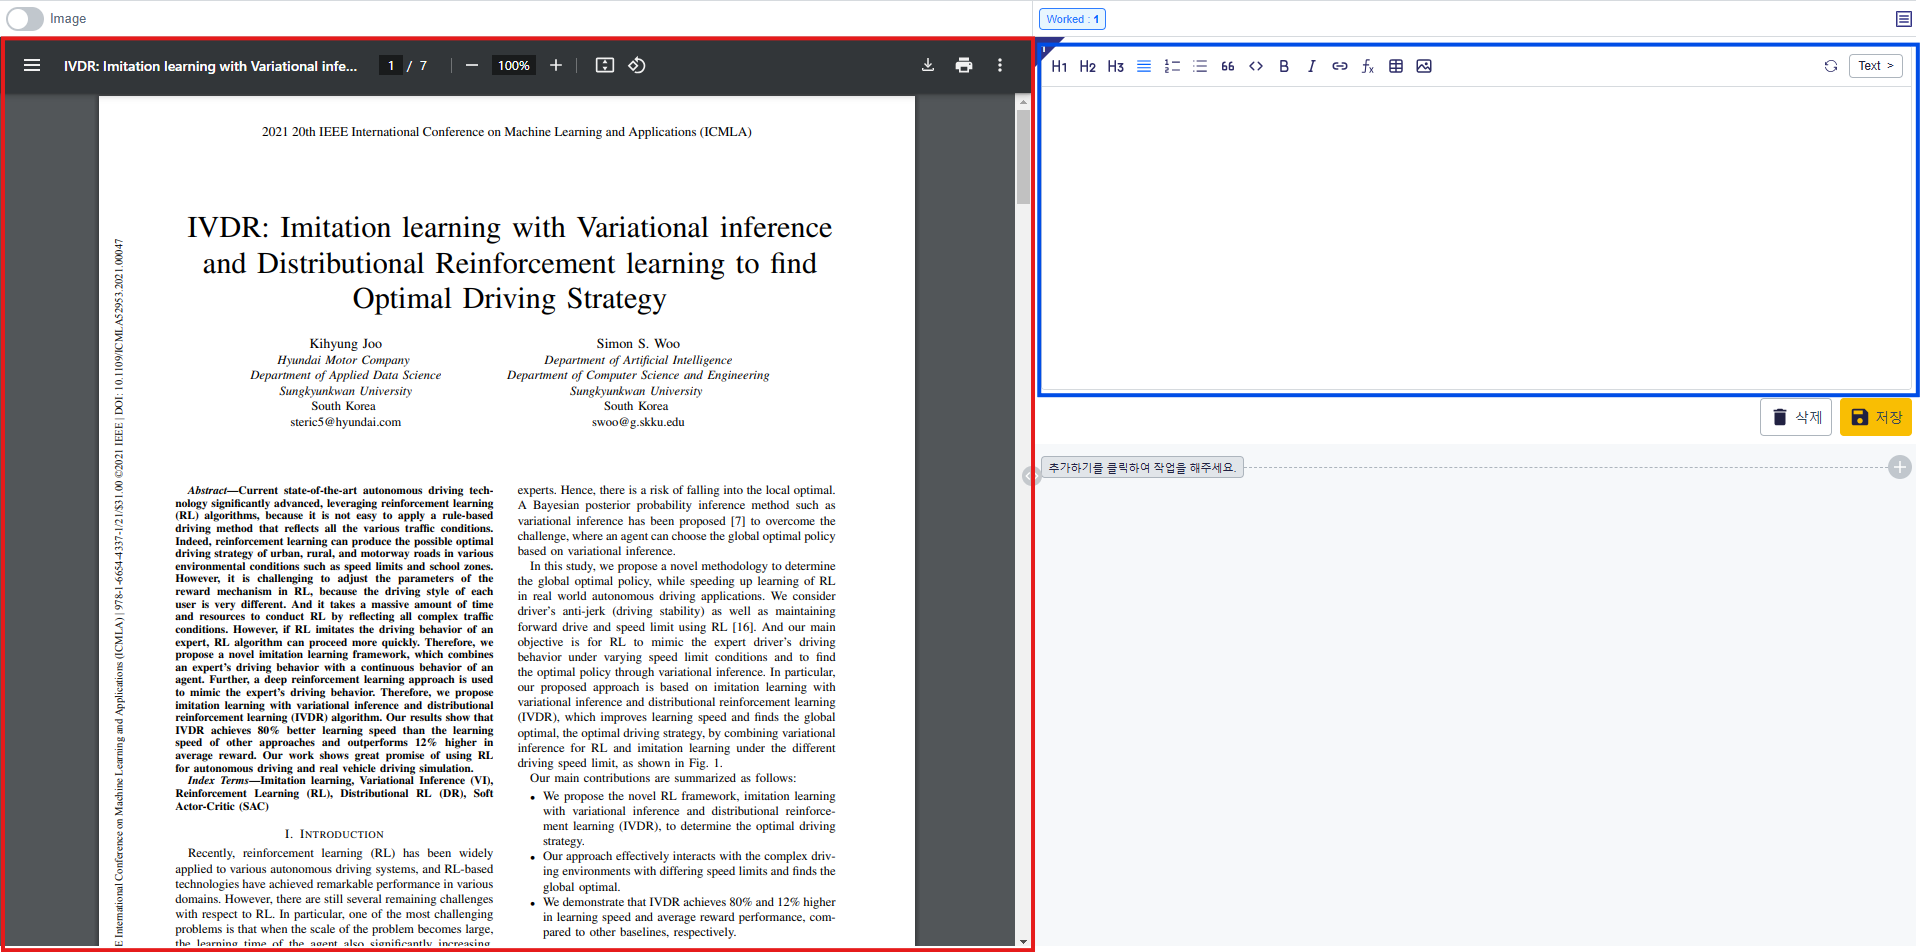This screenshot has width=1920, height=952.
Task: Fit PDF to page
Action: pyautogui.click(x=605, y=65)
